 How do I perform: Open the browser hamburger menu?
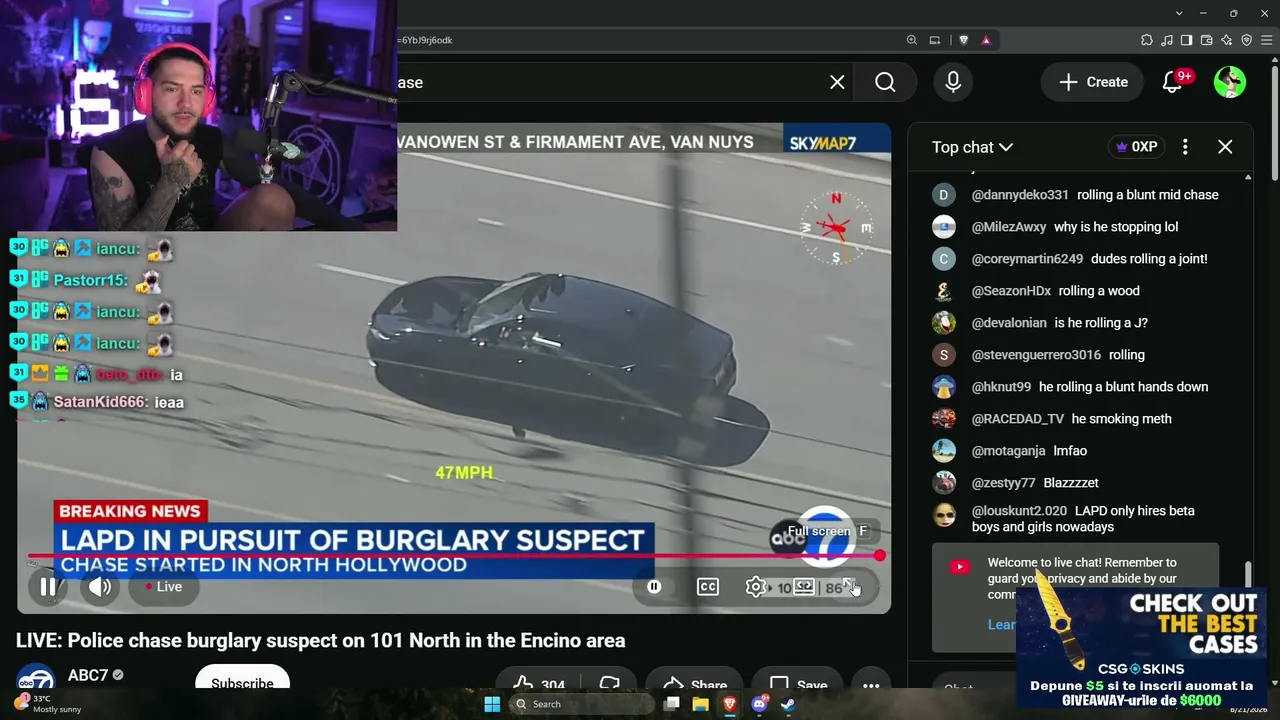[1266, 40]
